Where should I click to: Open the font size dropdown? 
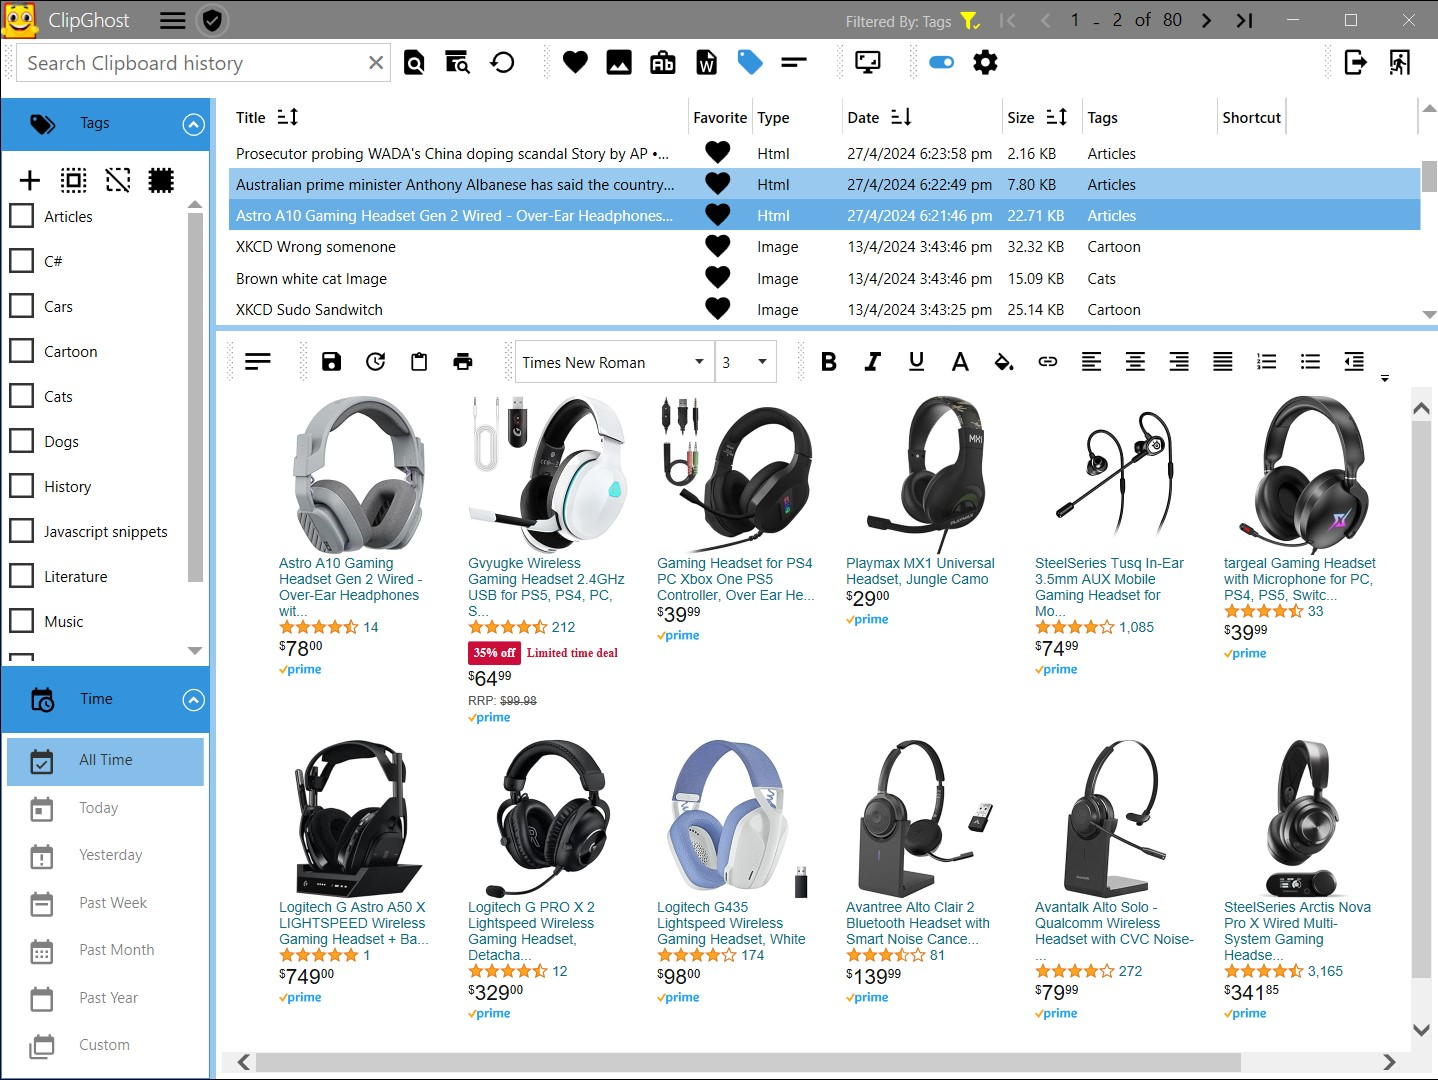[762, 362]
